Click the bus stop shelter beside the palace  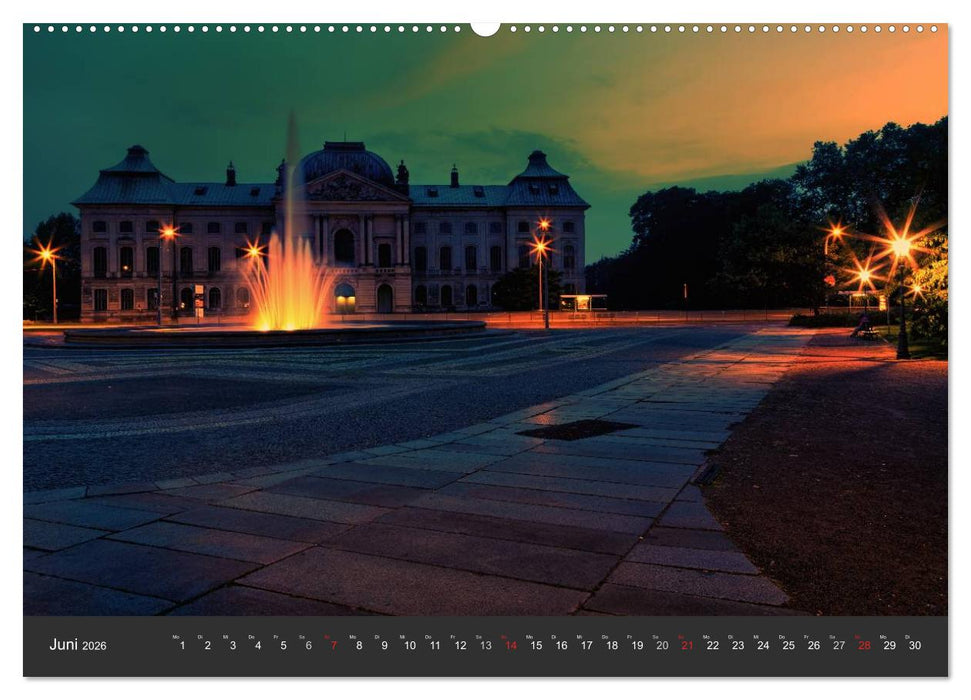[583, 300]
